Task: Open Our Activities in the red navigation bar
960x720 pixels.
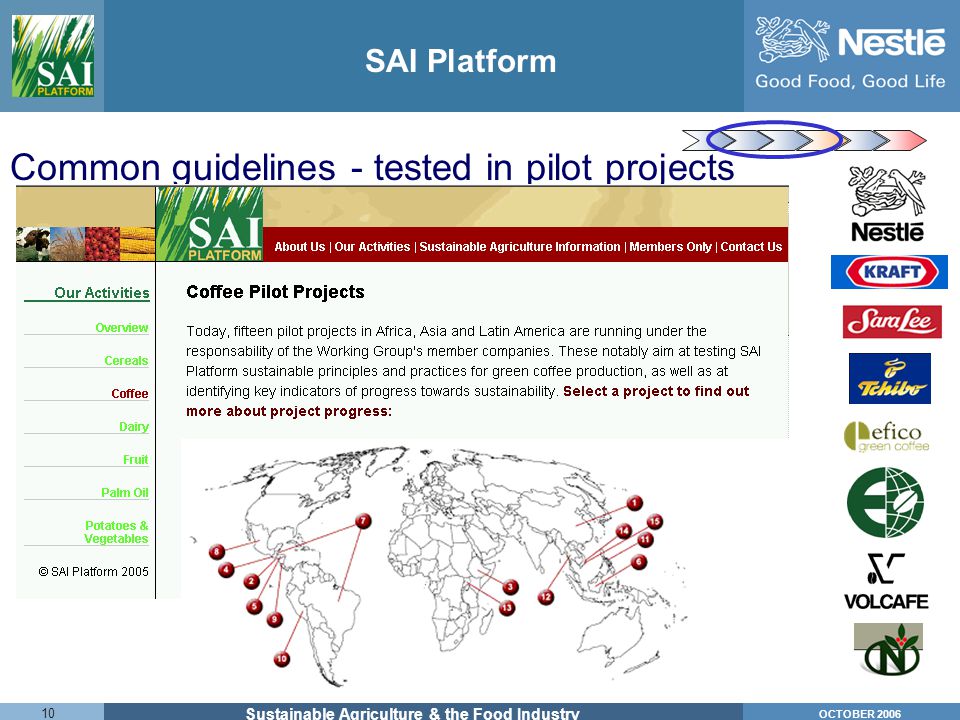Action: click(372, 247)
